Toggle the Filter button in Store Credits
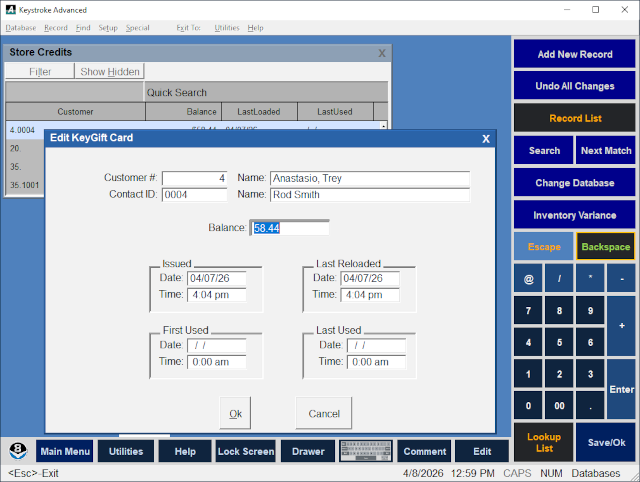640x482 pixels. (40, 72)
